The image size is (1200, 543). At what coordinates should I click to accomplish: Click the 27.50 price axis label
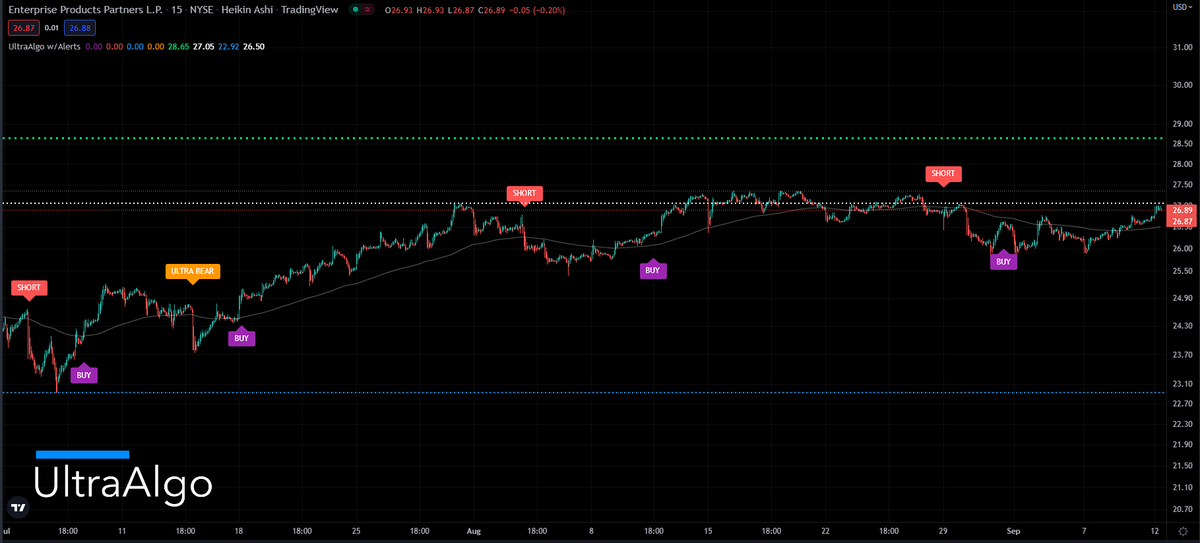coord(1181,185)
